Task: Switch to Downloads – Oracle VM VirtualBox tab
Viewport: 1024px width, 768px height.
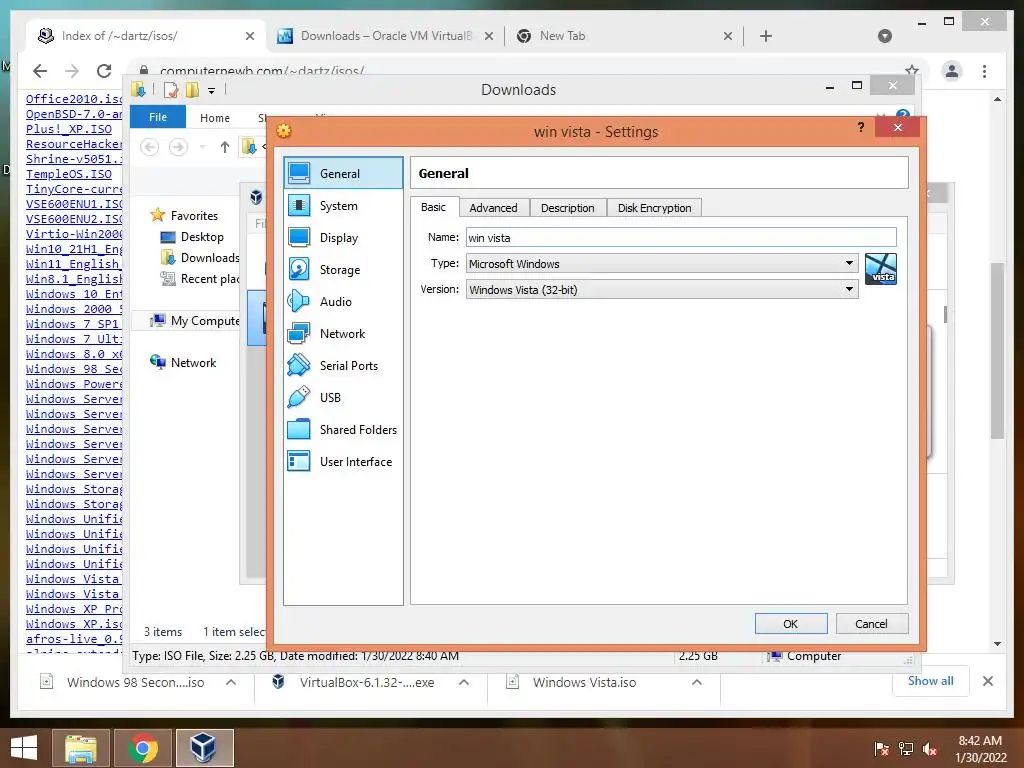Action: pos(385,36)
